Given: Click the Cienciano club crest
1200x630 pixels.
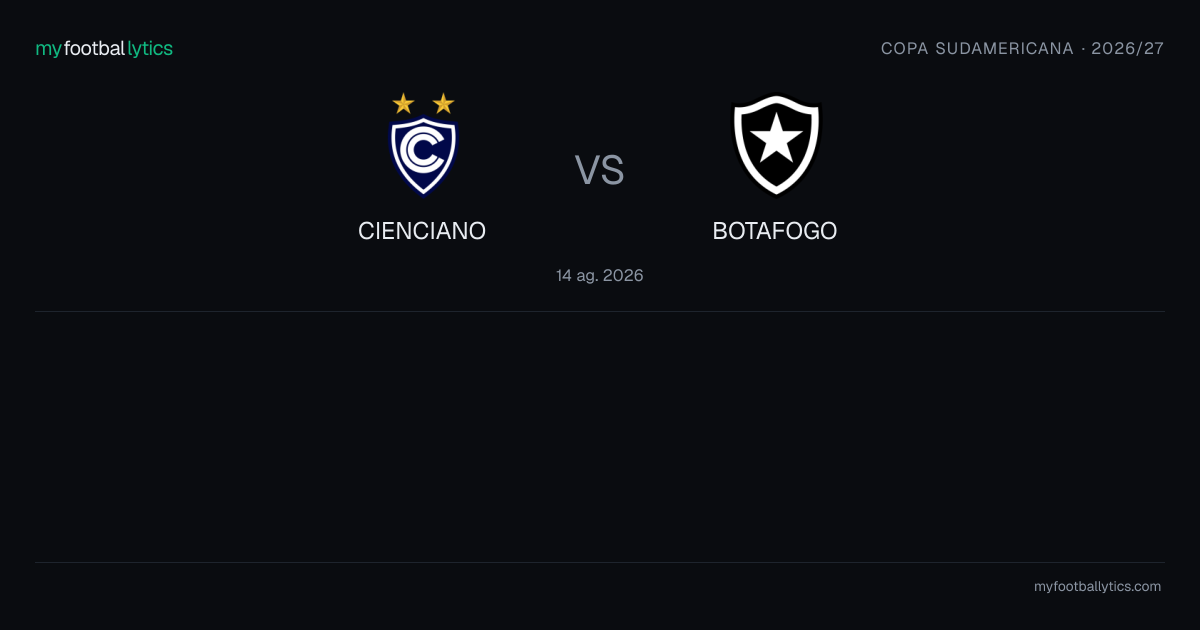Looking at the screenshot, I should pos(422,144).
